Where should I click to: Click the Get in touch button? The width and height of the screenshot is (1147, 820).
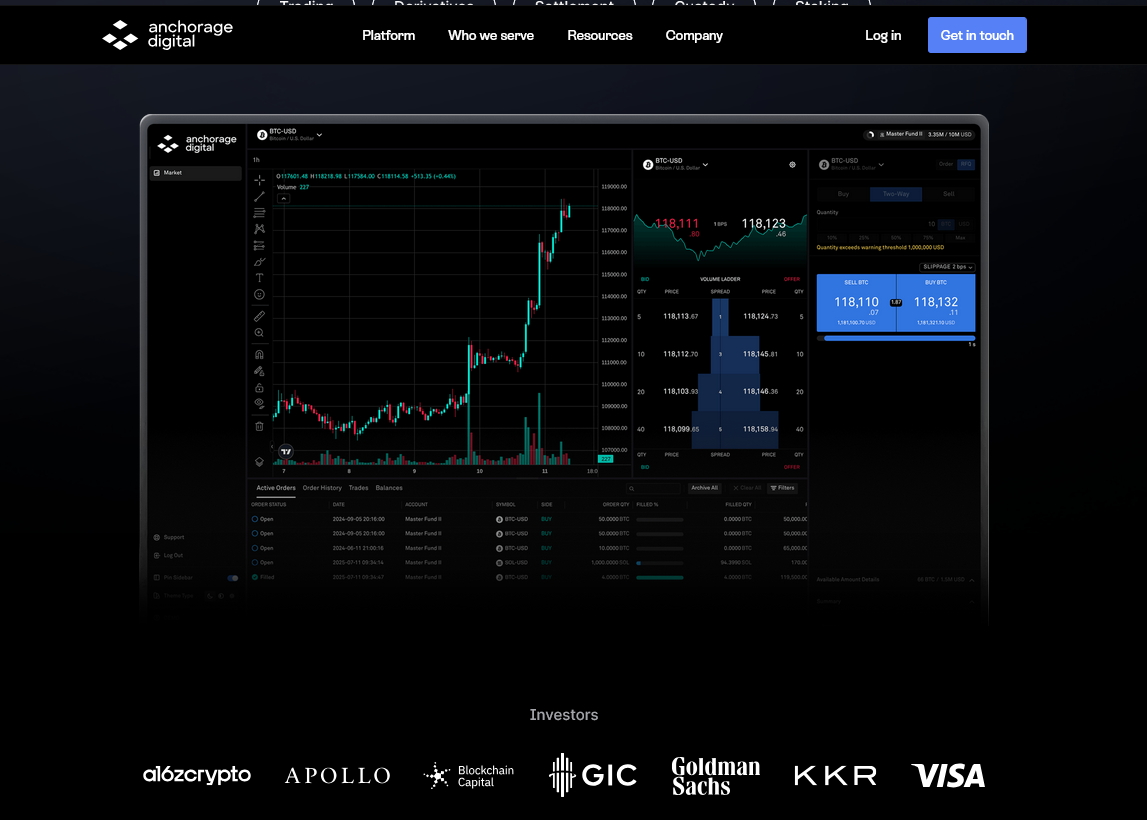977,35
